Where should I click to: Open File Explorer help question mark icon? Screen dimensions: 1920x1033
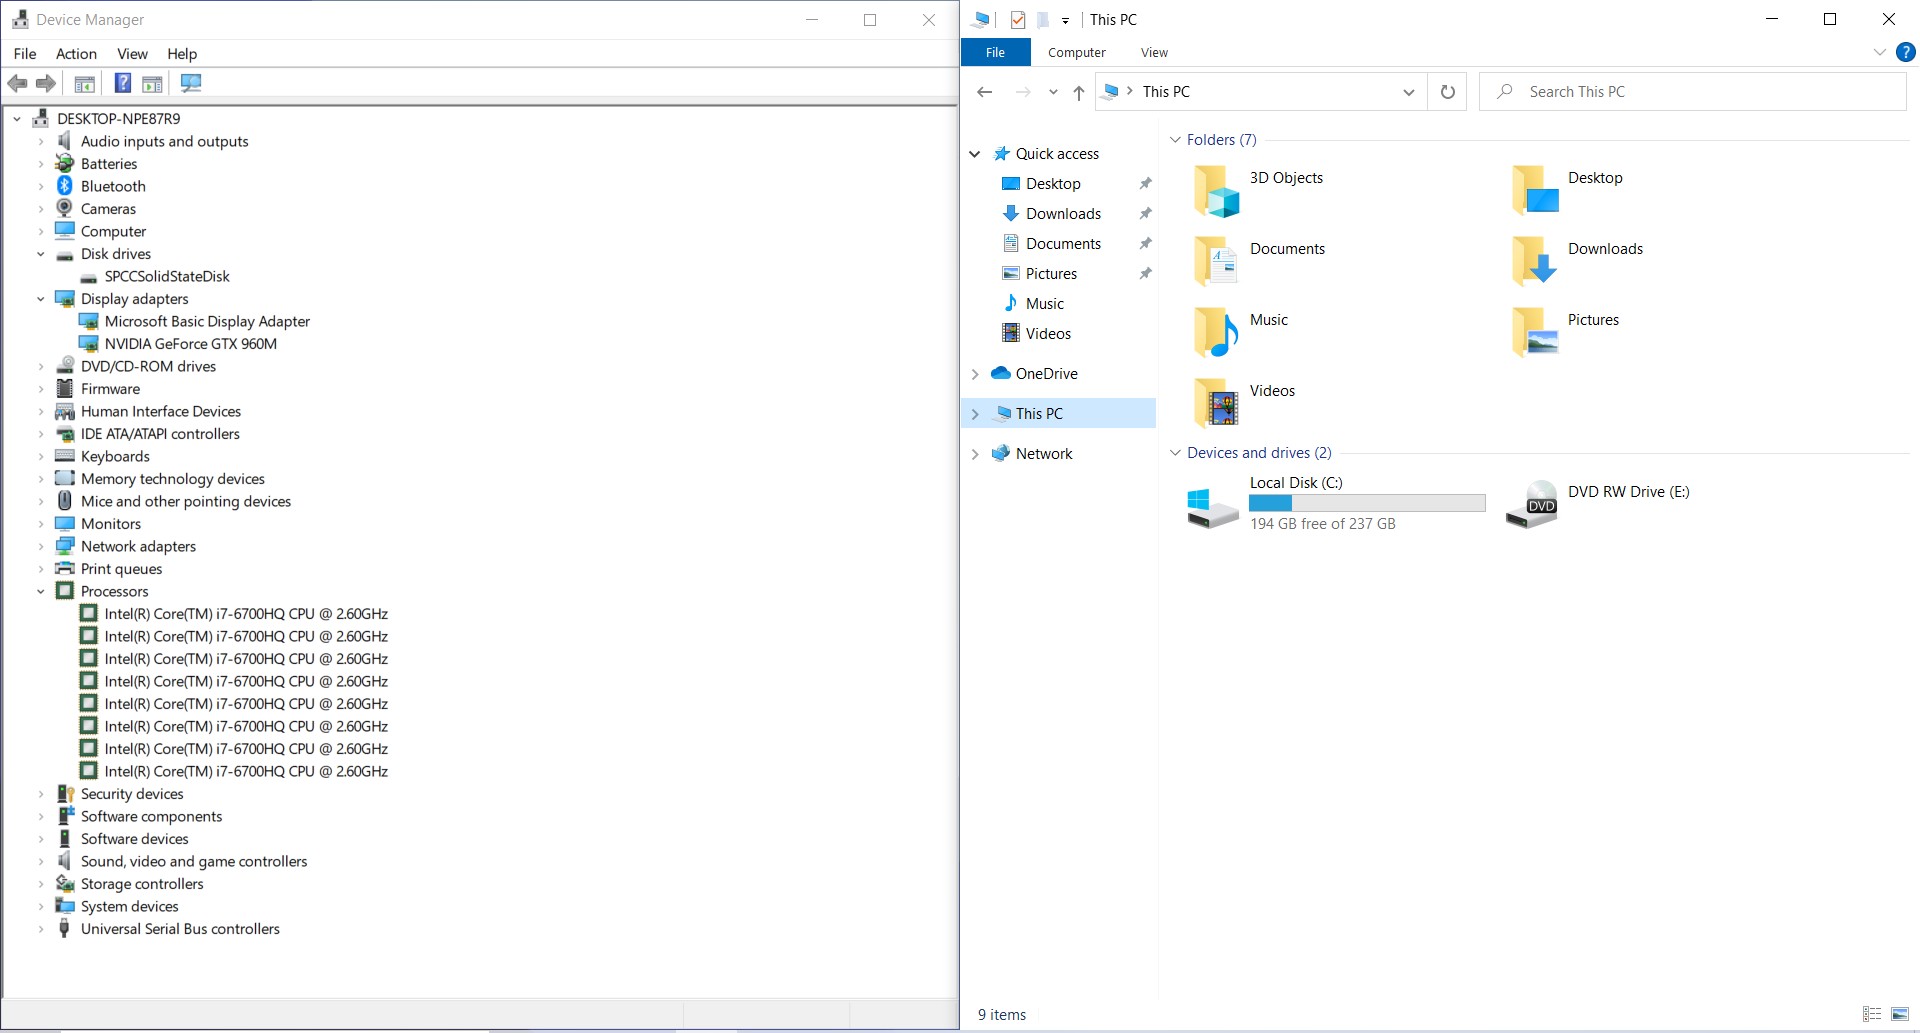coord(1906,52)
